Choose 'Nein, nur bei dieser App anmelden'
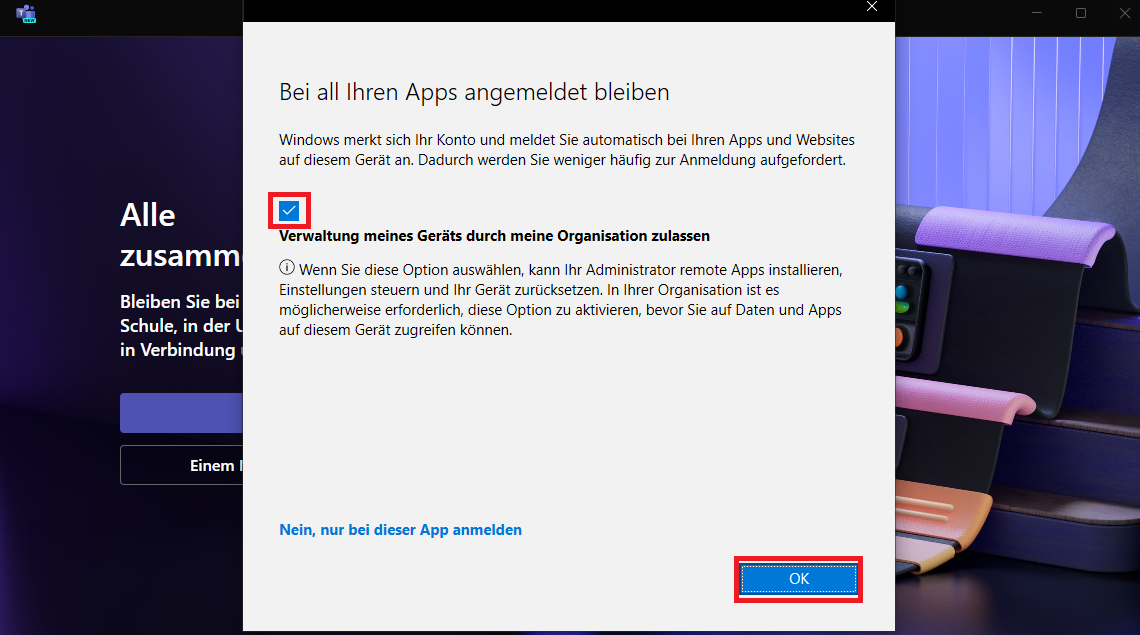 click(400, 530)
